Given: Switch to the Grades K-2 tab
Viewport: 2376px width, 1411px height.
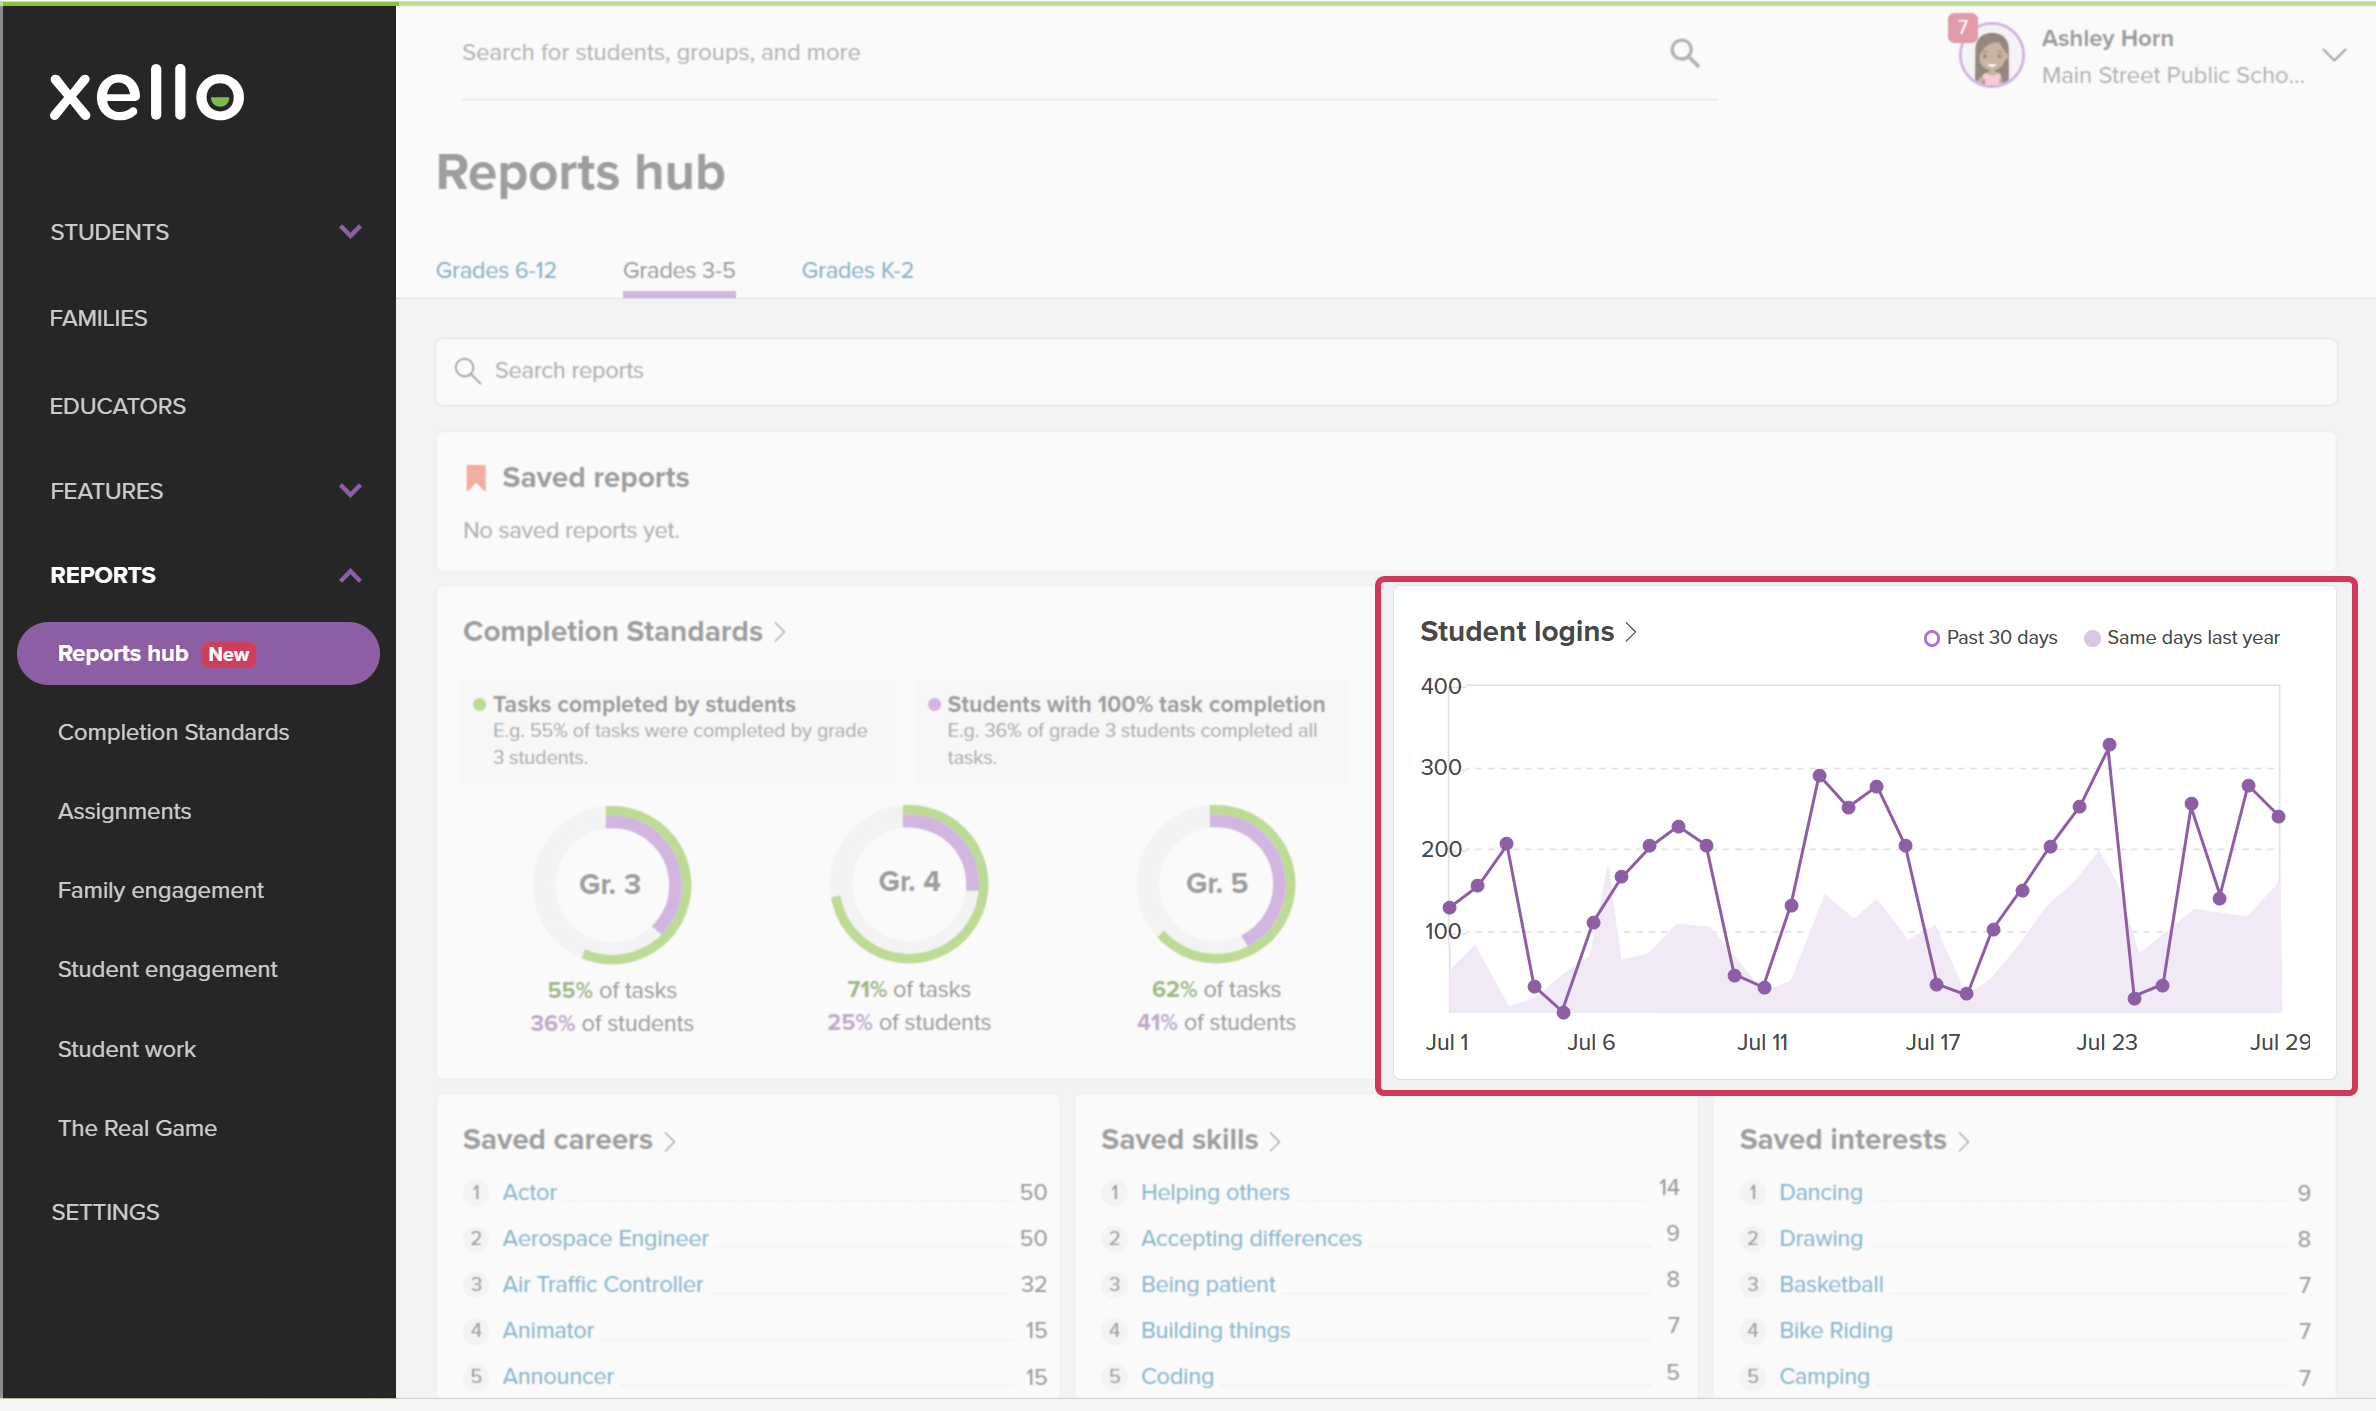Looking at the screenshot, I should pos(857,270).
